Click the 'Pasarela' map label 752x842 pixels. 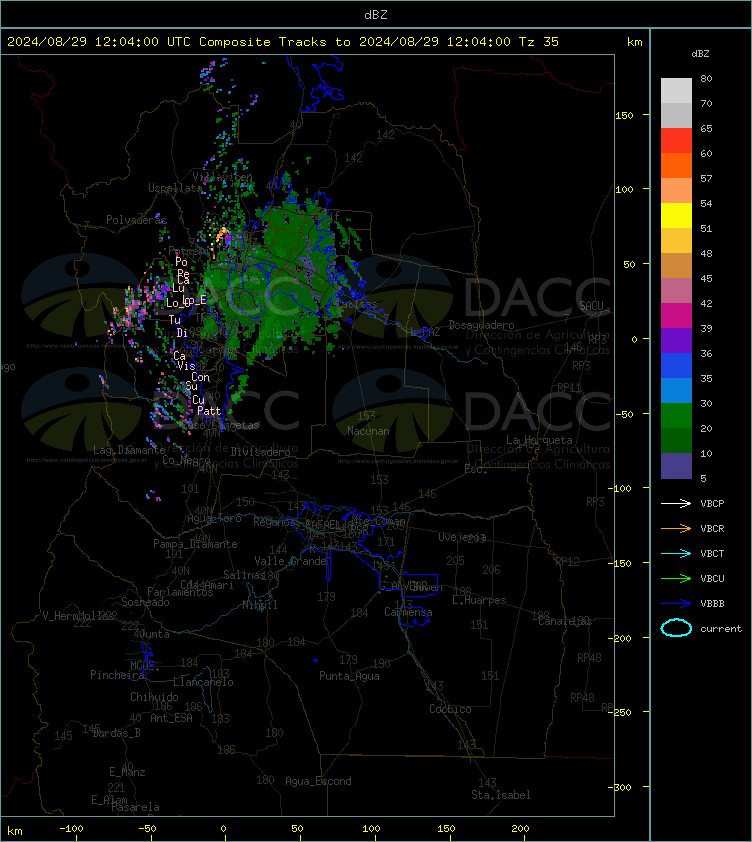pyautogui.click(x=135, y=807)
